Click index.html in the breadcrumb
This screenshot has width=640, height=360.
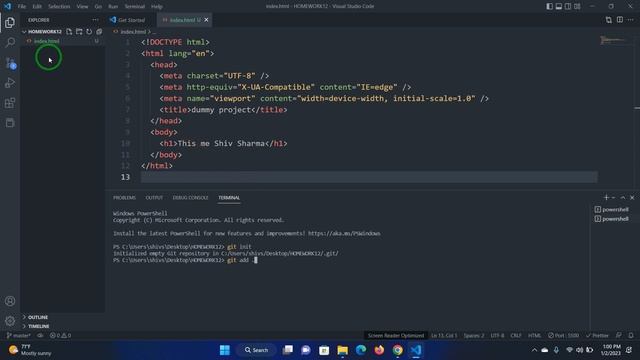(133, 31)
